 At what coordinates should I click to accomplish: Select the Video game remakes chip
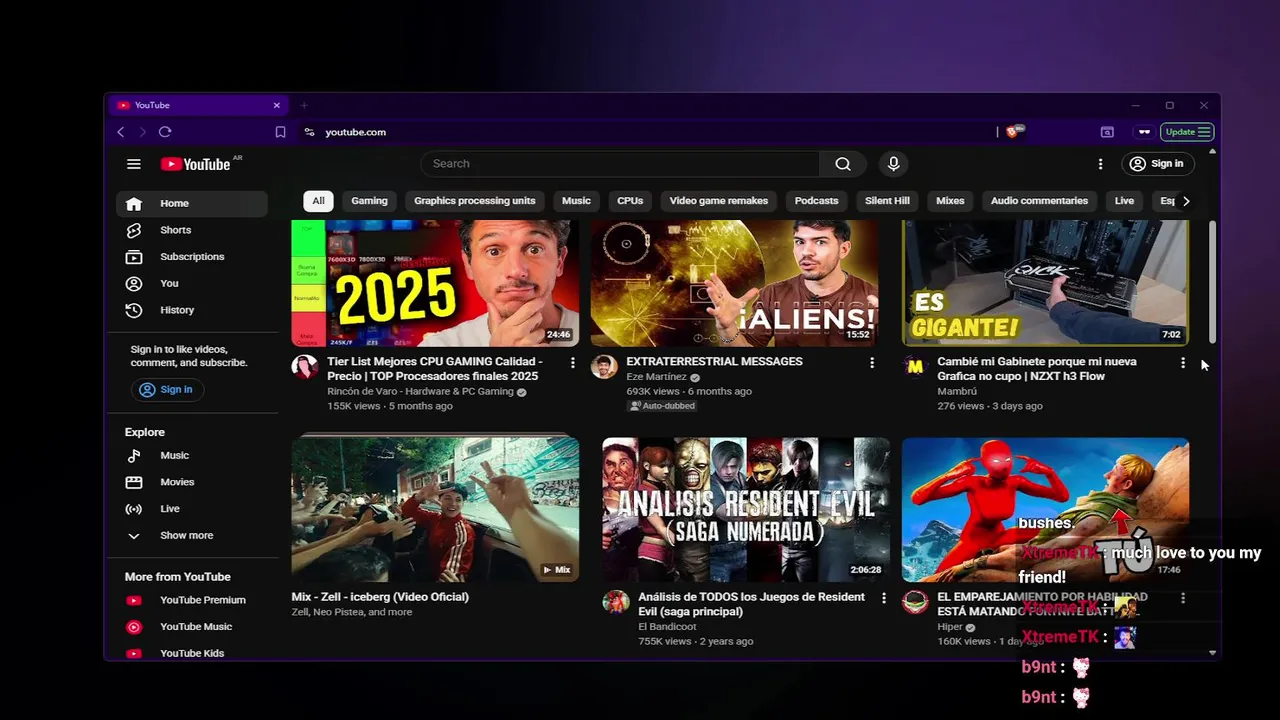pos(719,201)
